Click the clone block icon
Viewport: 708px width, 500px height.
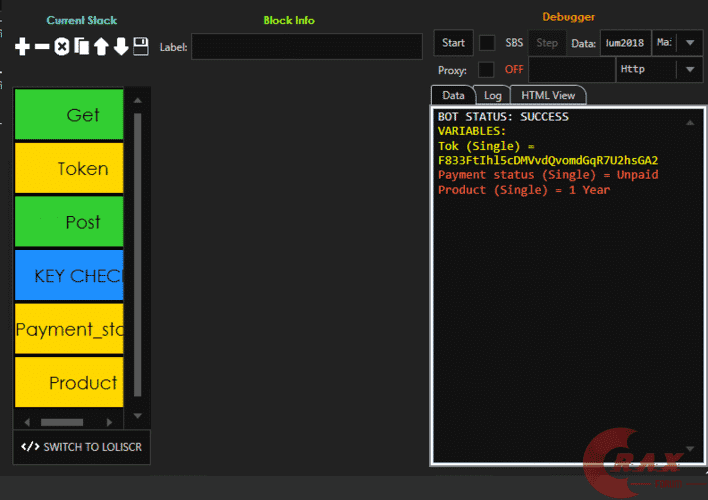[81, 47]
